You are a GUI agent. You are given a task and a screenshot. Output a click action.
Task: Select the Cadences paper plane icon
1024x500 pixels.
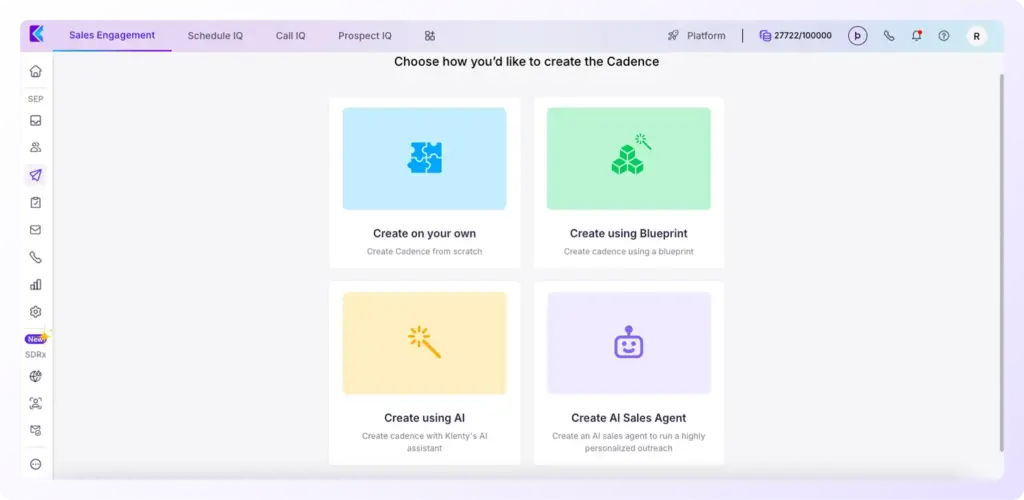(36, 175)
